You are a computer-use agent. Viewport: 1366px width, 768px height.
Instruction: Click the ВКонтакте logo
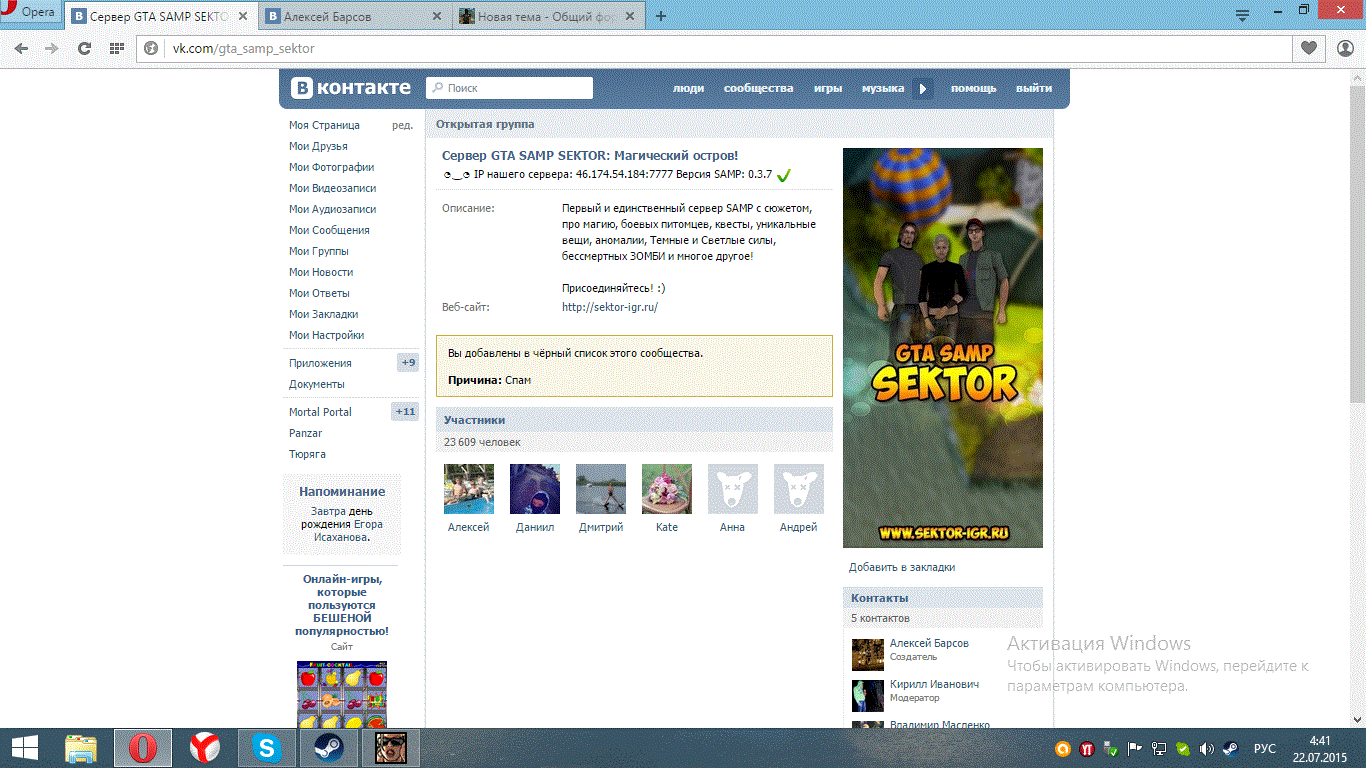(351, 88)
